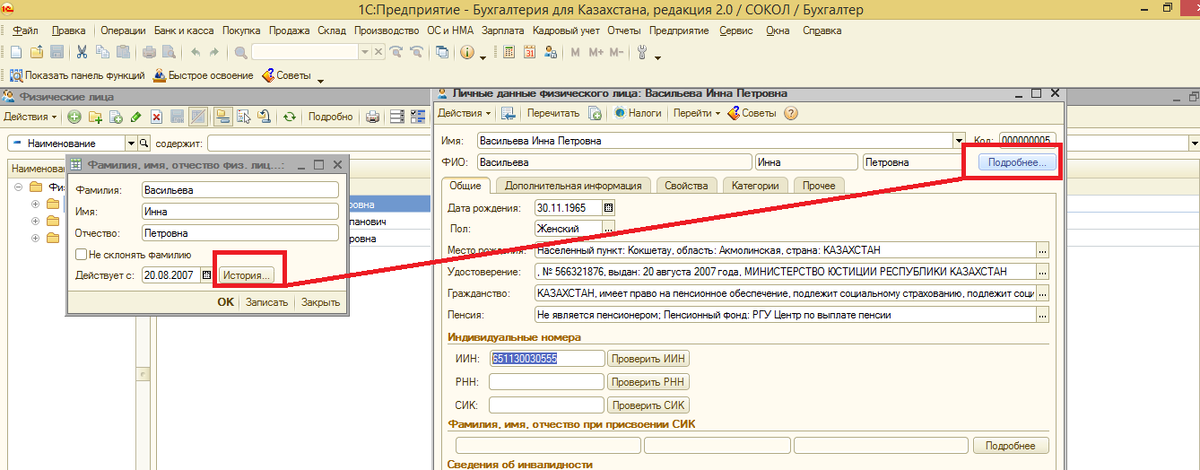Click the New document icon in main toolbar
The image size is (1200, 470).
pyautogui.click(x=17, y=52)
